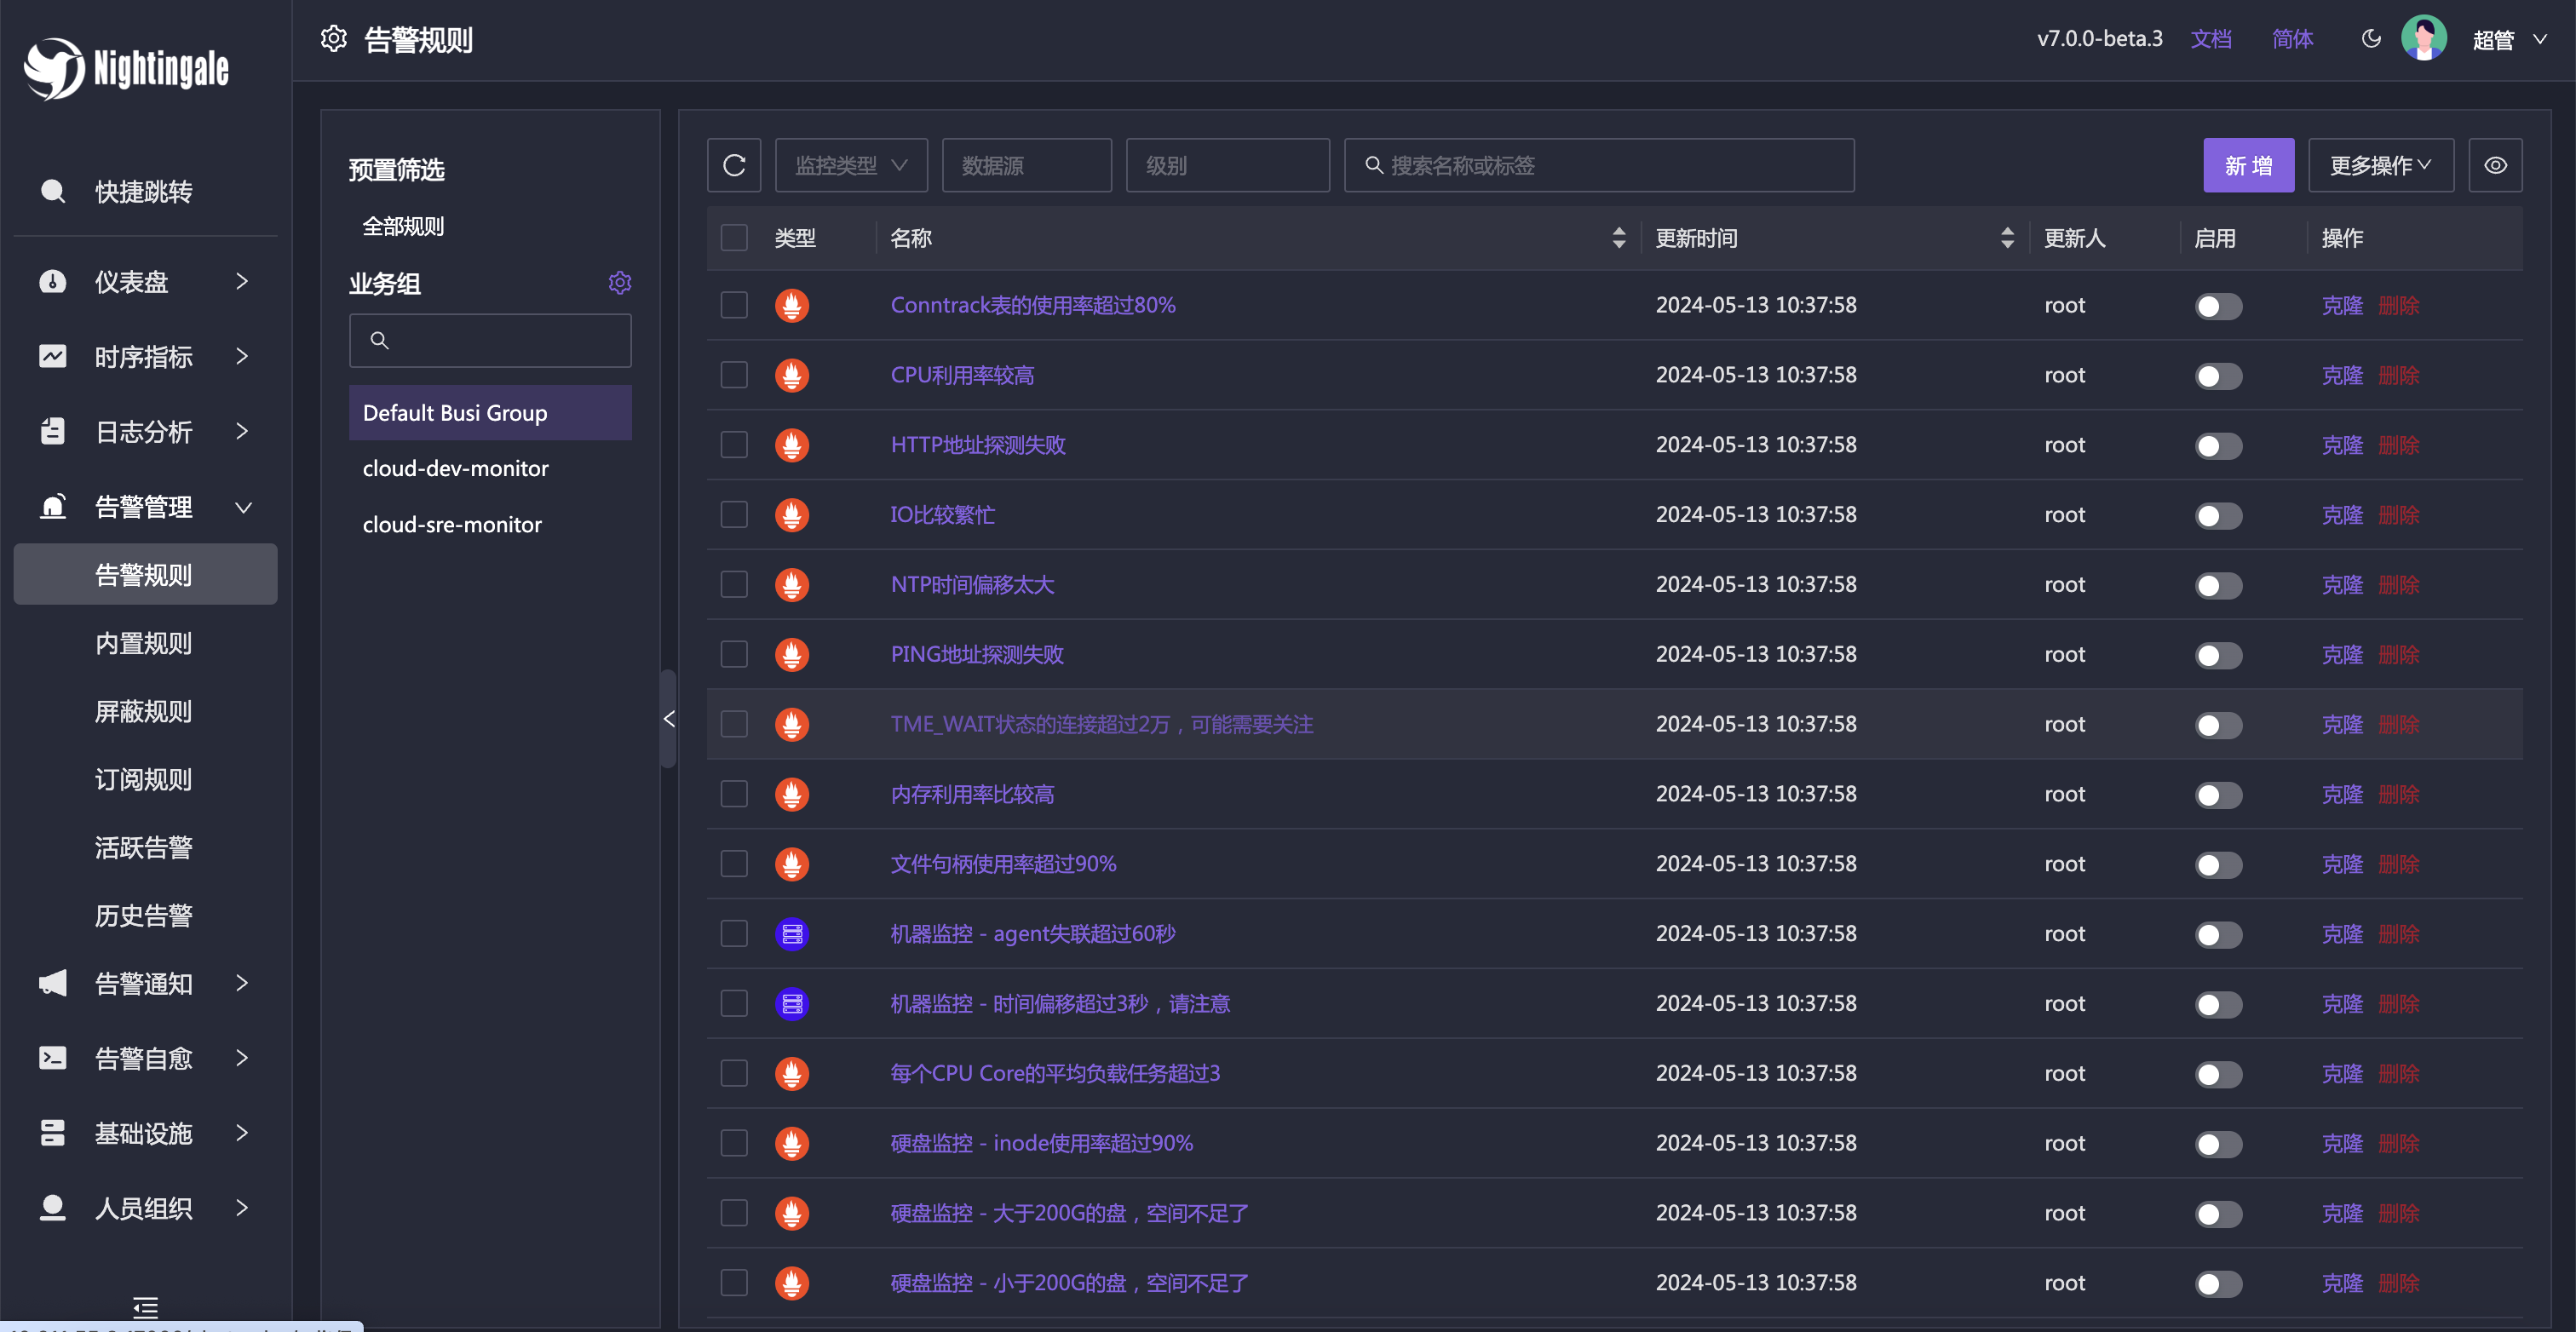The height and width of the screenshot is (1332, 2576).
Task: Click the dashboard gauge icon
Action: [52, 281]
